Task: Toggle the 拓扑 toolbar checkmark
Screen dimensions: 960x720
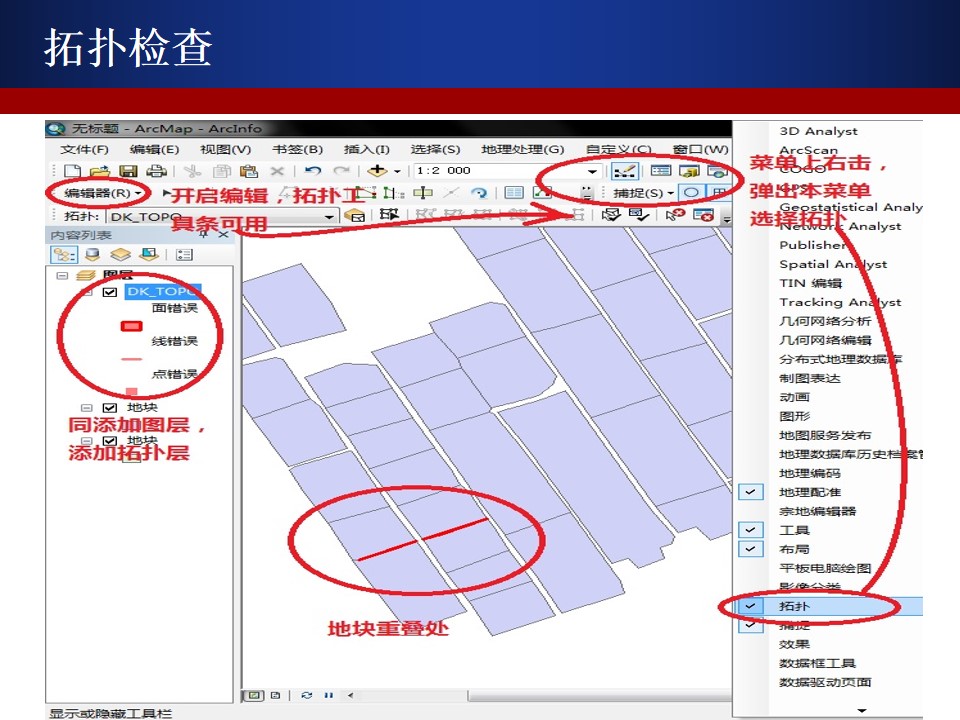Action: pos(751,606)
